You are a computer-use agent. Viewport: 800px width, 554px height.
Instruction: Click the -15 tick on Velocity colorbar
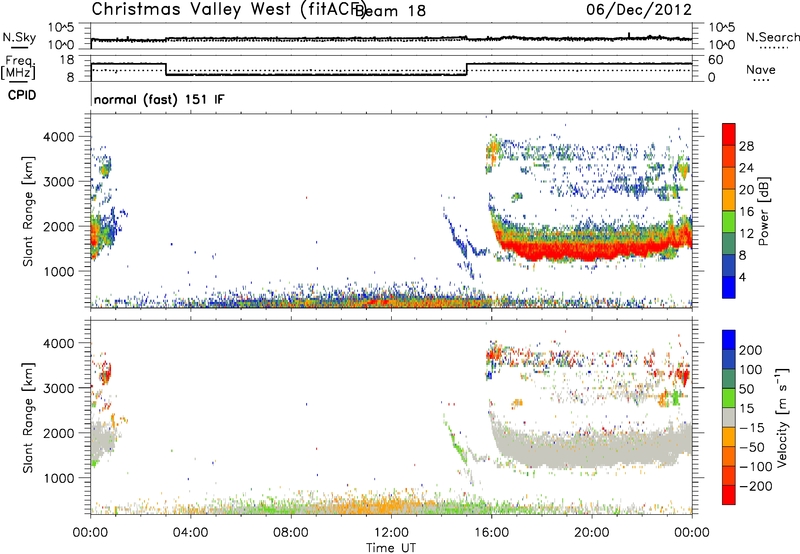point(752,428)
